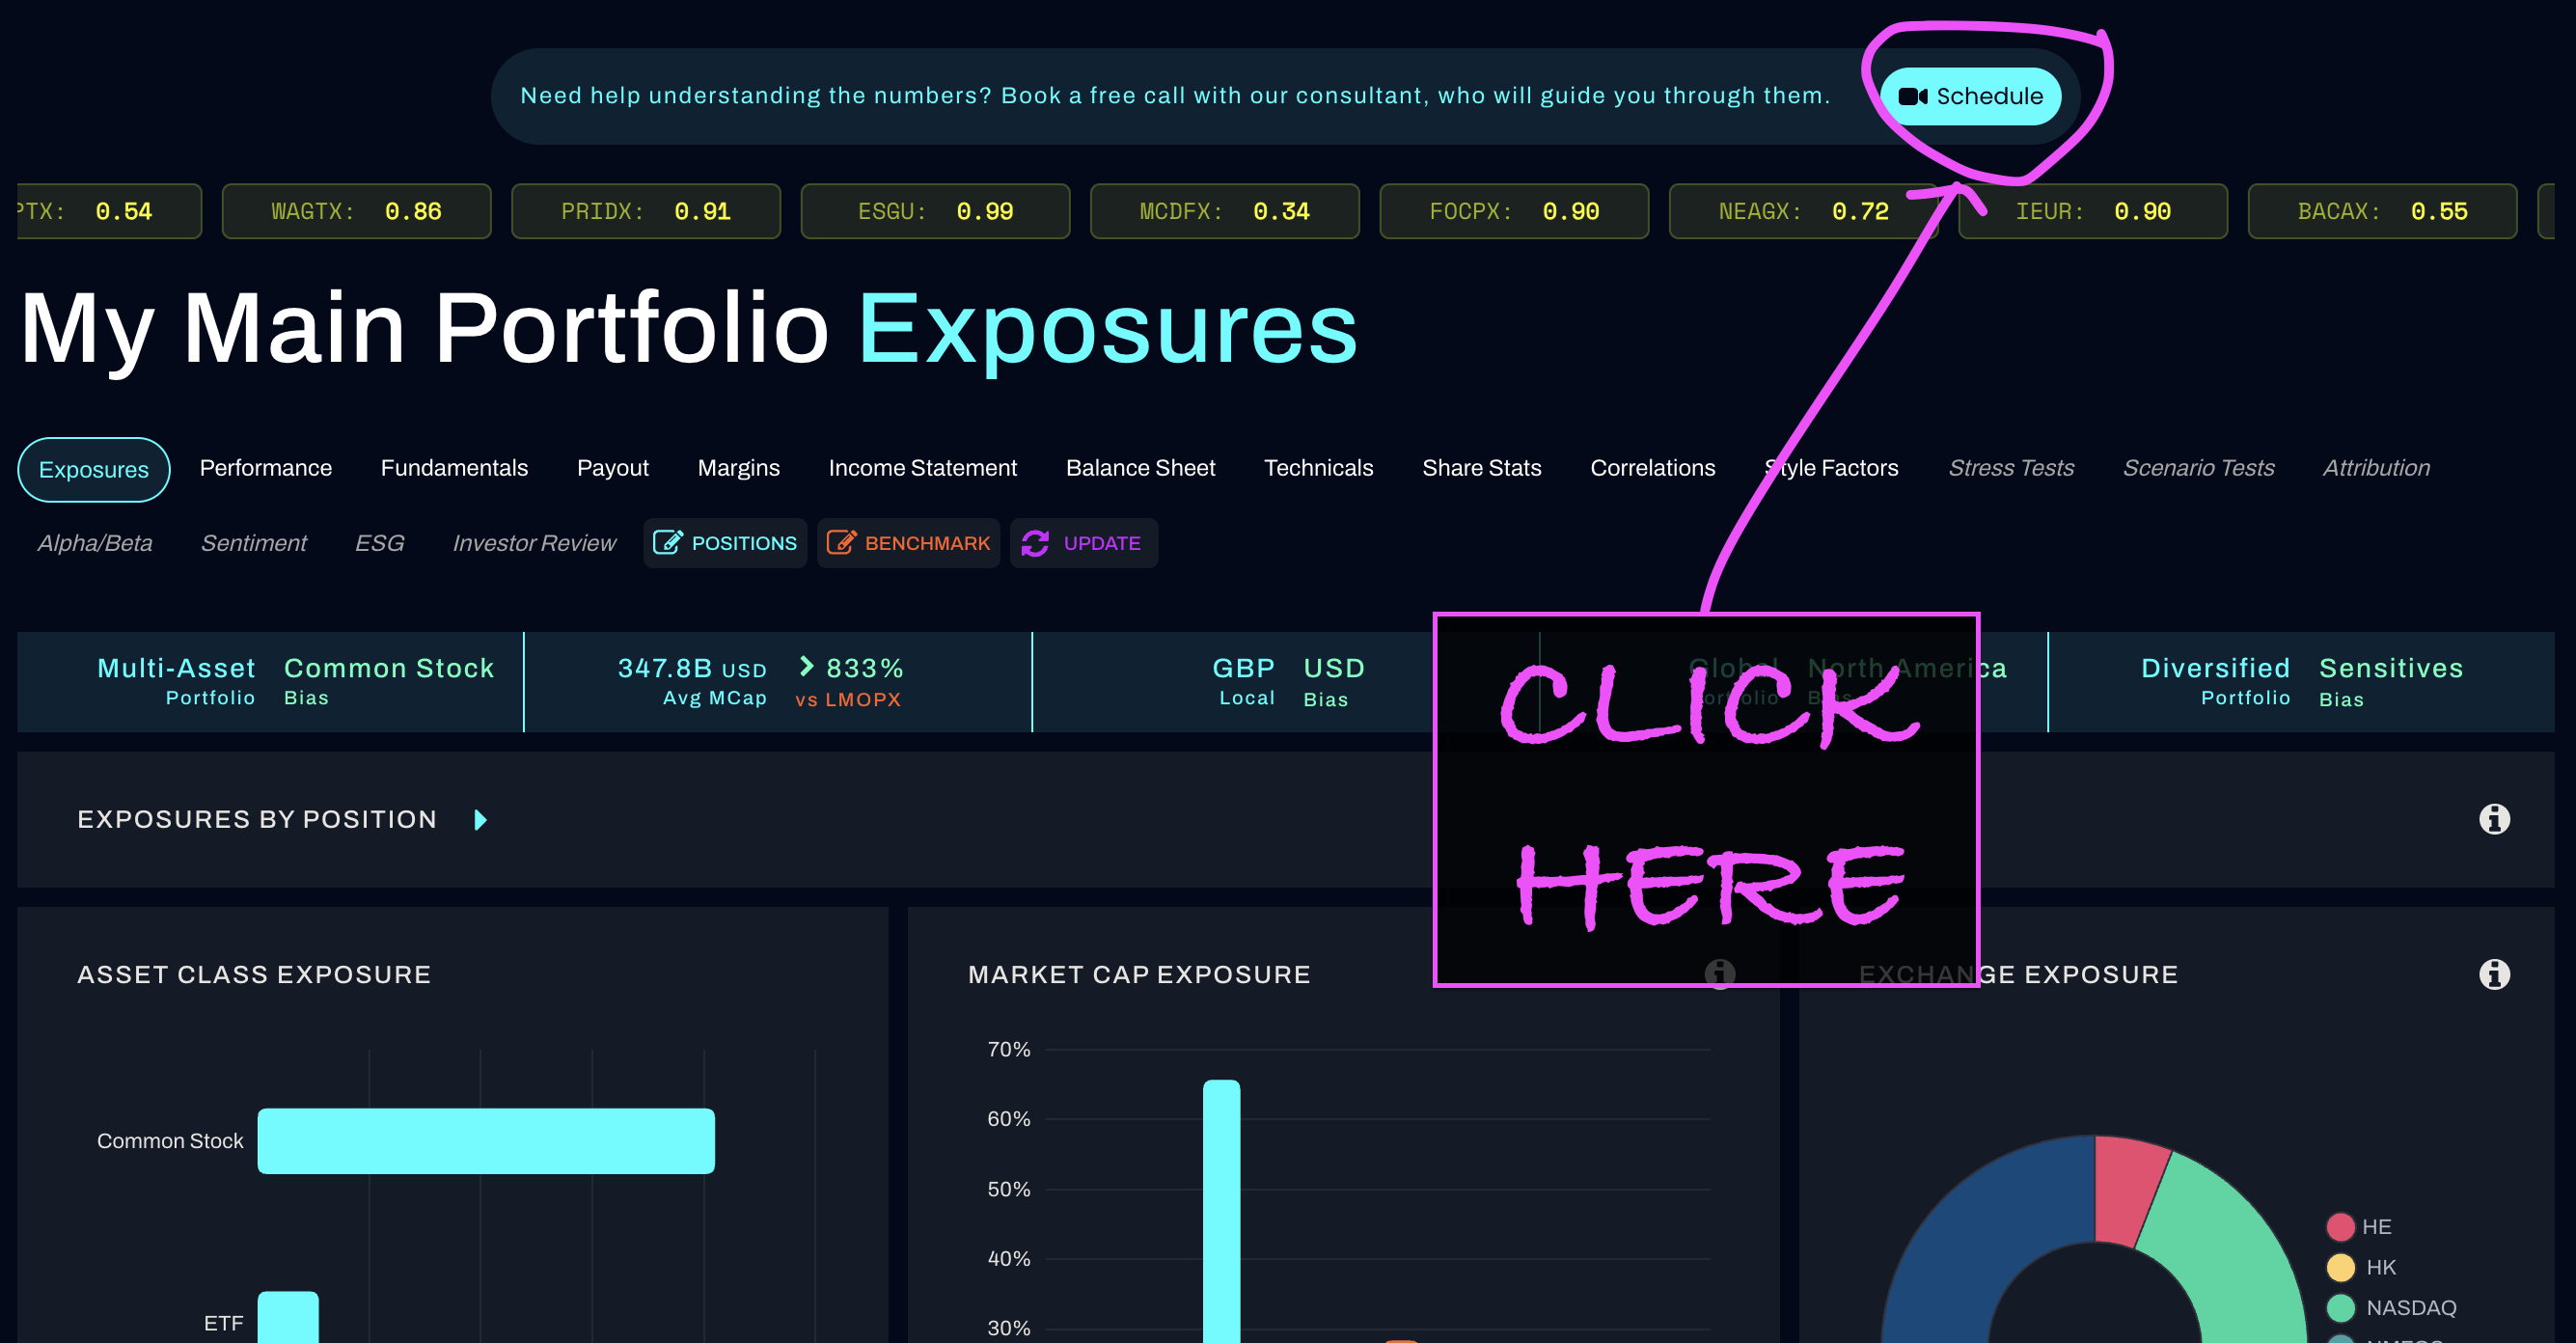Image resolution: width=2576 pixels, height=1343 pixels.
Task: Toggle the ESG view
Action: (x=376, y=542)
